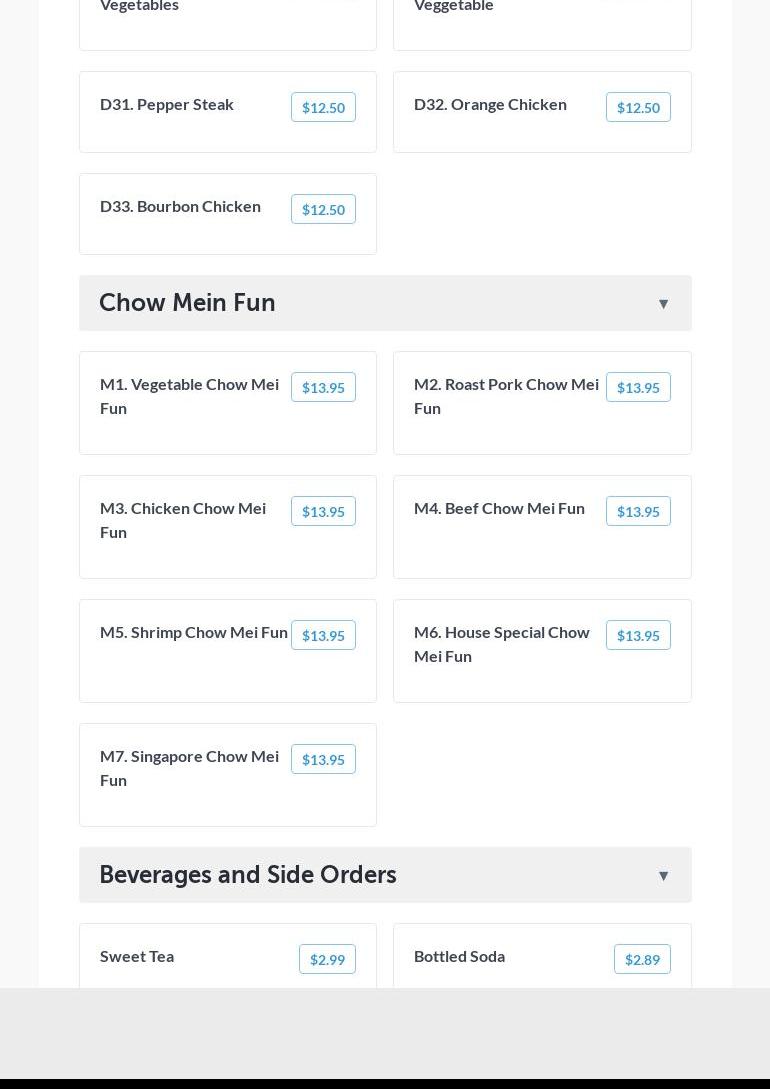This screenshot has height=1089, width=770.
Task: Select the Sweet Tea menu item
Action: [137, 956]
